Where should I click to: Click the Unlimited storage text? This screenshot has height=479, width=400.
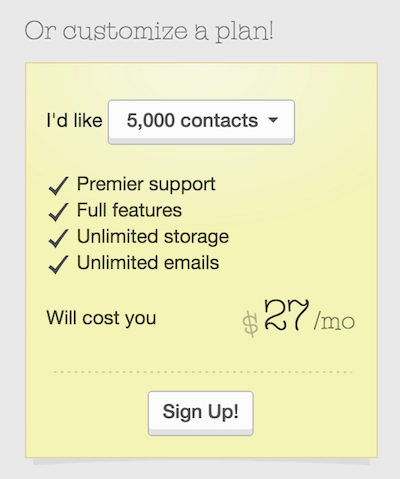click(153, 237)
